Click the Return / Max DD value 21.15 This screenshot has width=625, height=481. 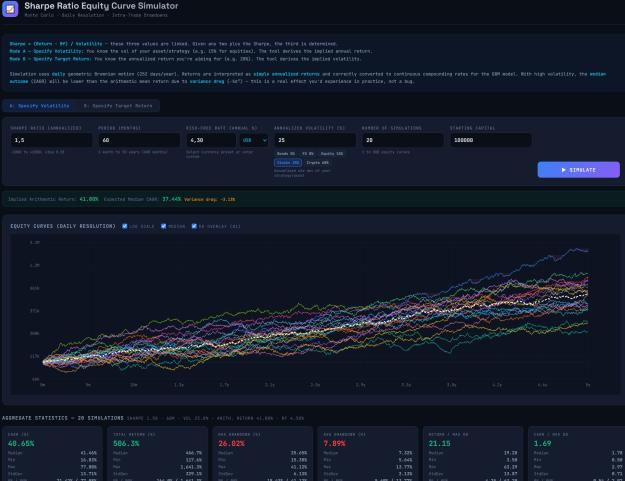pyautogui.click(x=439, y=444)
